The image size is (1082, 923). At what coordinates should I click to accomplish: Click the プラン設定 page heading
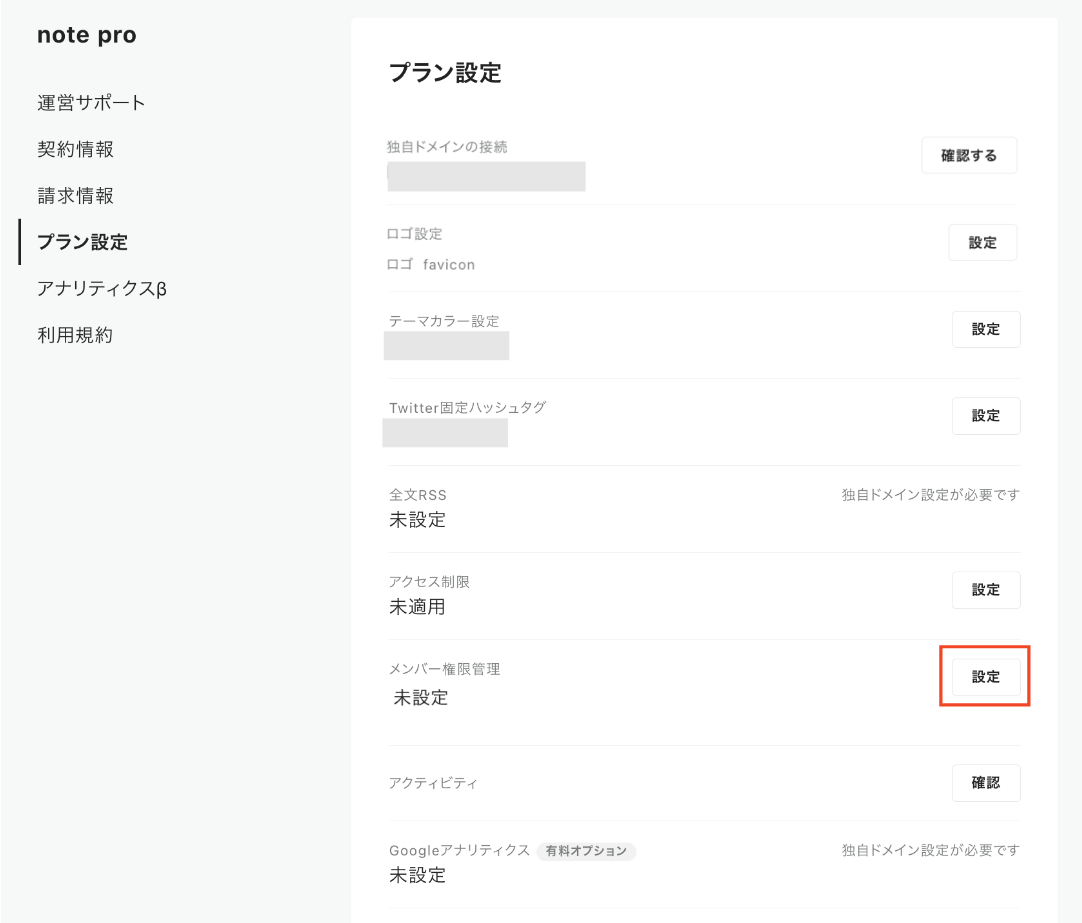click(444, 73)
